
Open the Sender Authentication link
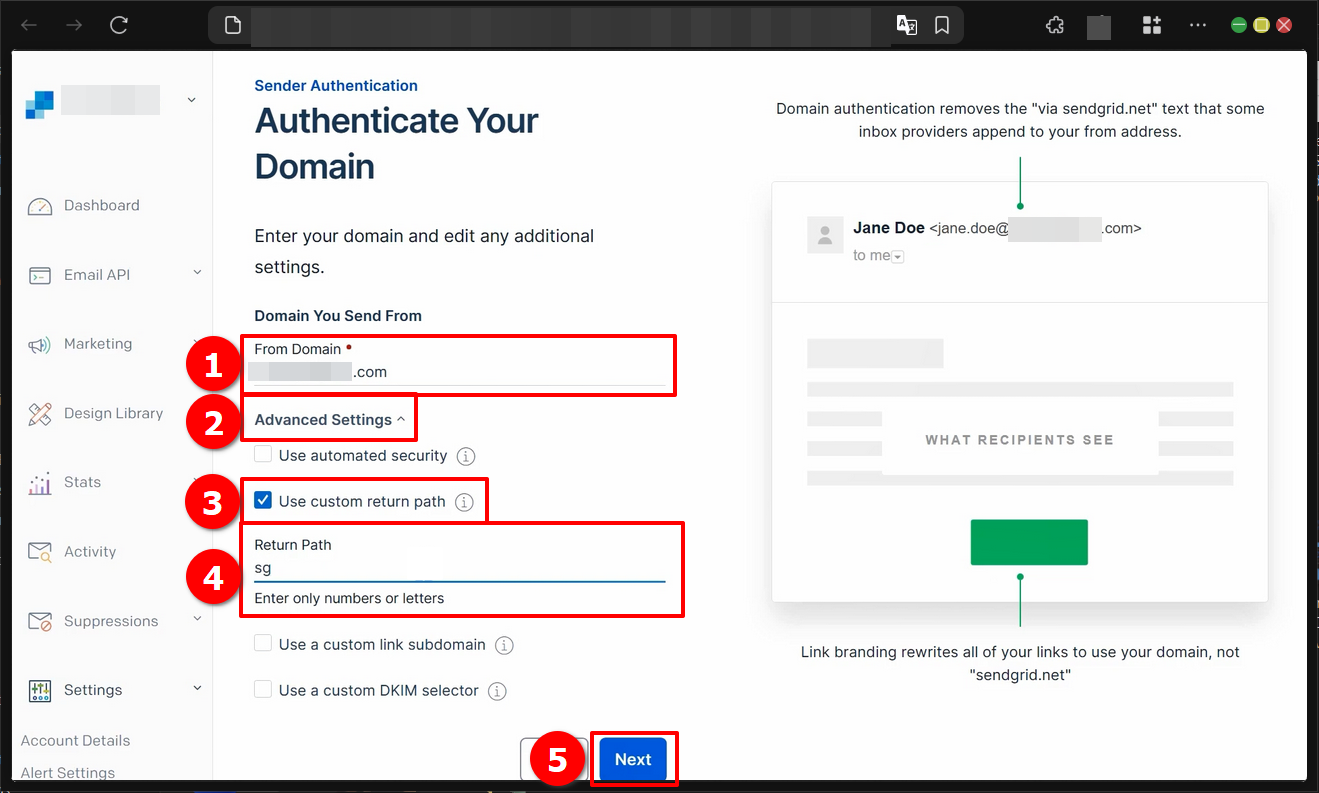tap(335, 85)
